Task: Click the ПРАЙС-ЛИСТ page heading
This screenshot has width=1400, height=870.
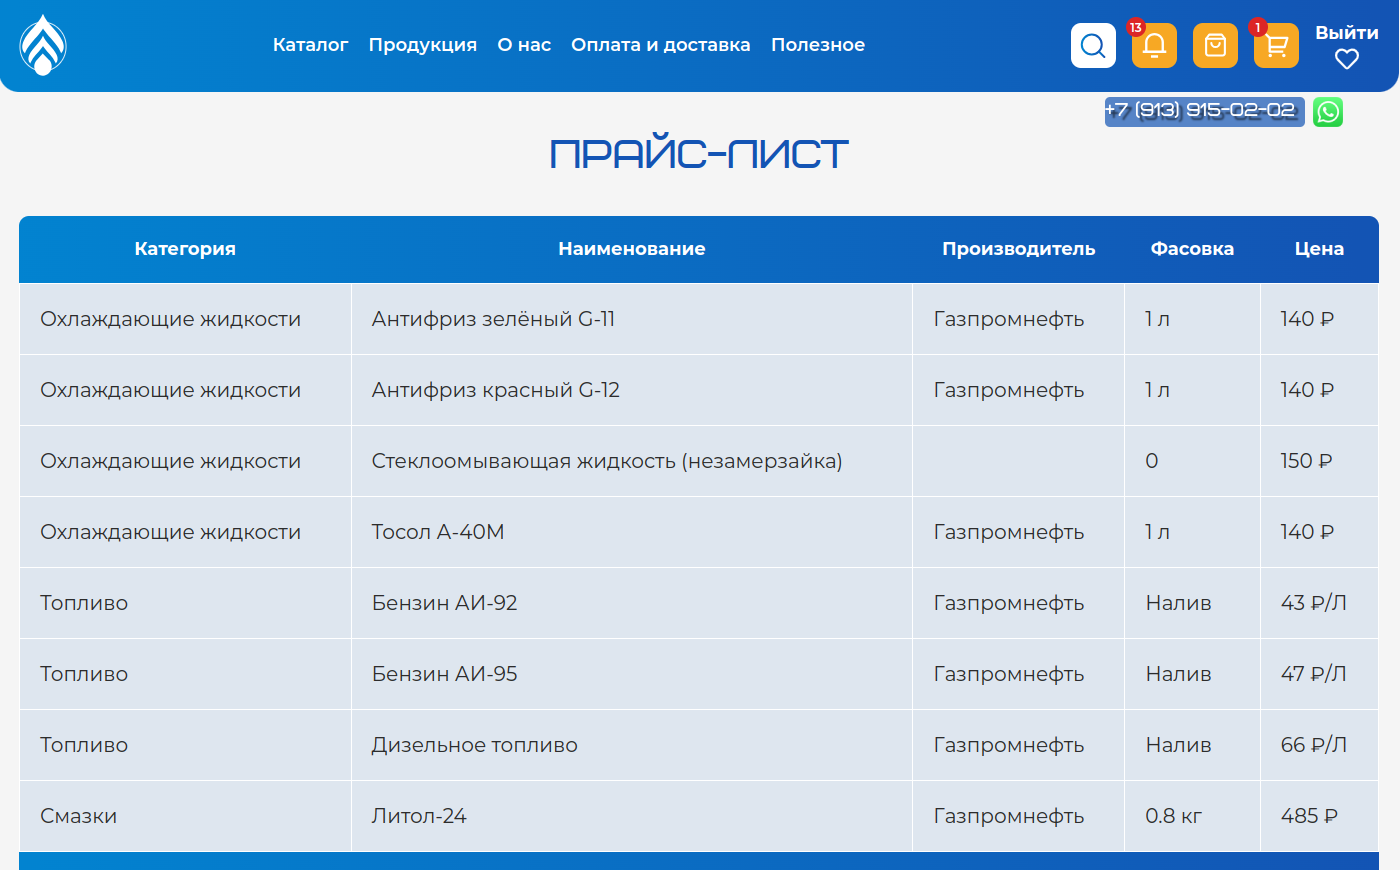Action: (699, 154)
